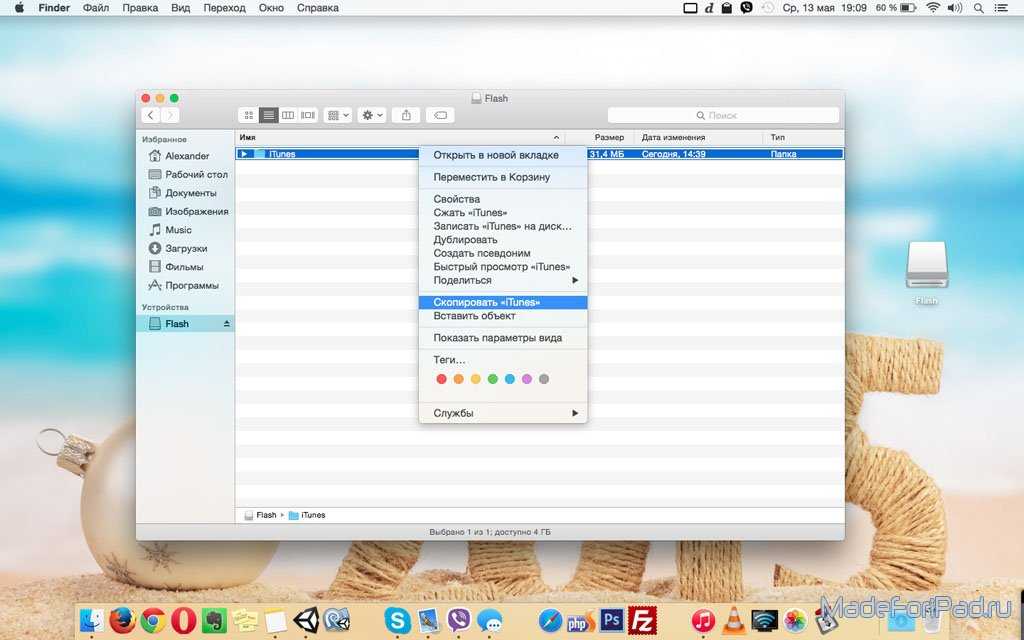Switch Finder to list view
1024x640 pixels.
268,115
